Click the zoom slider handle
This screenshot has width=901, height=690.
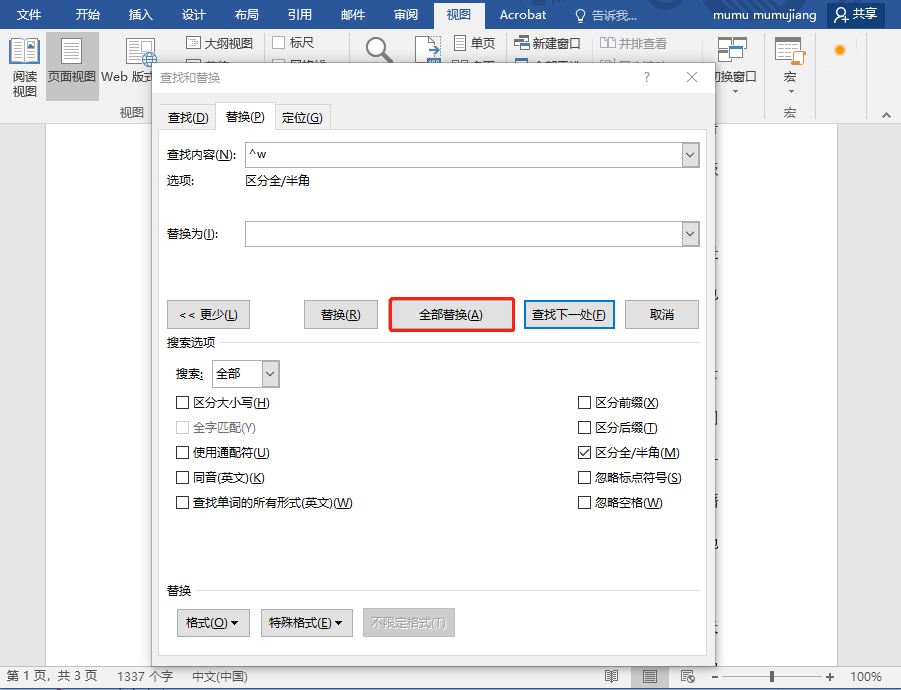(x=772, y=677)
